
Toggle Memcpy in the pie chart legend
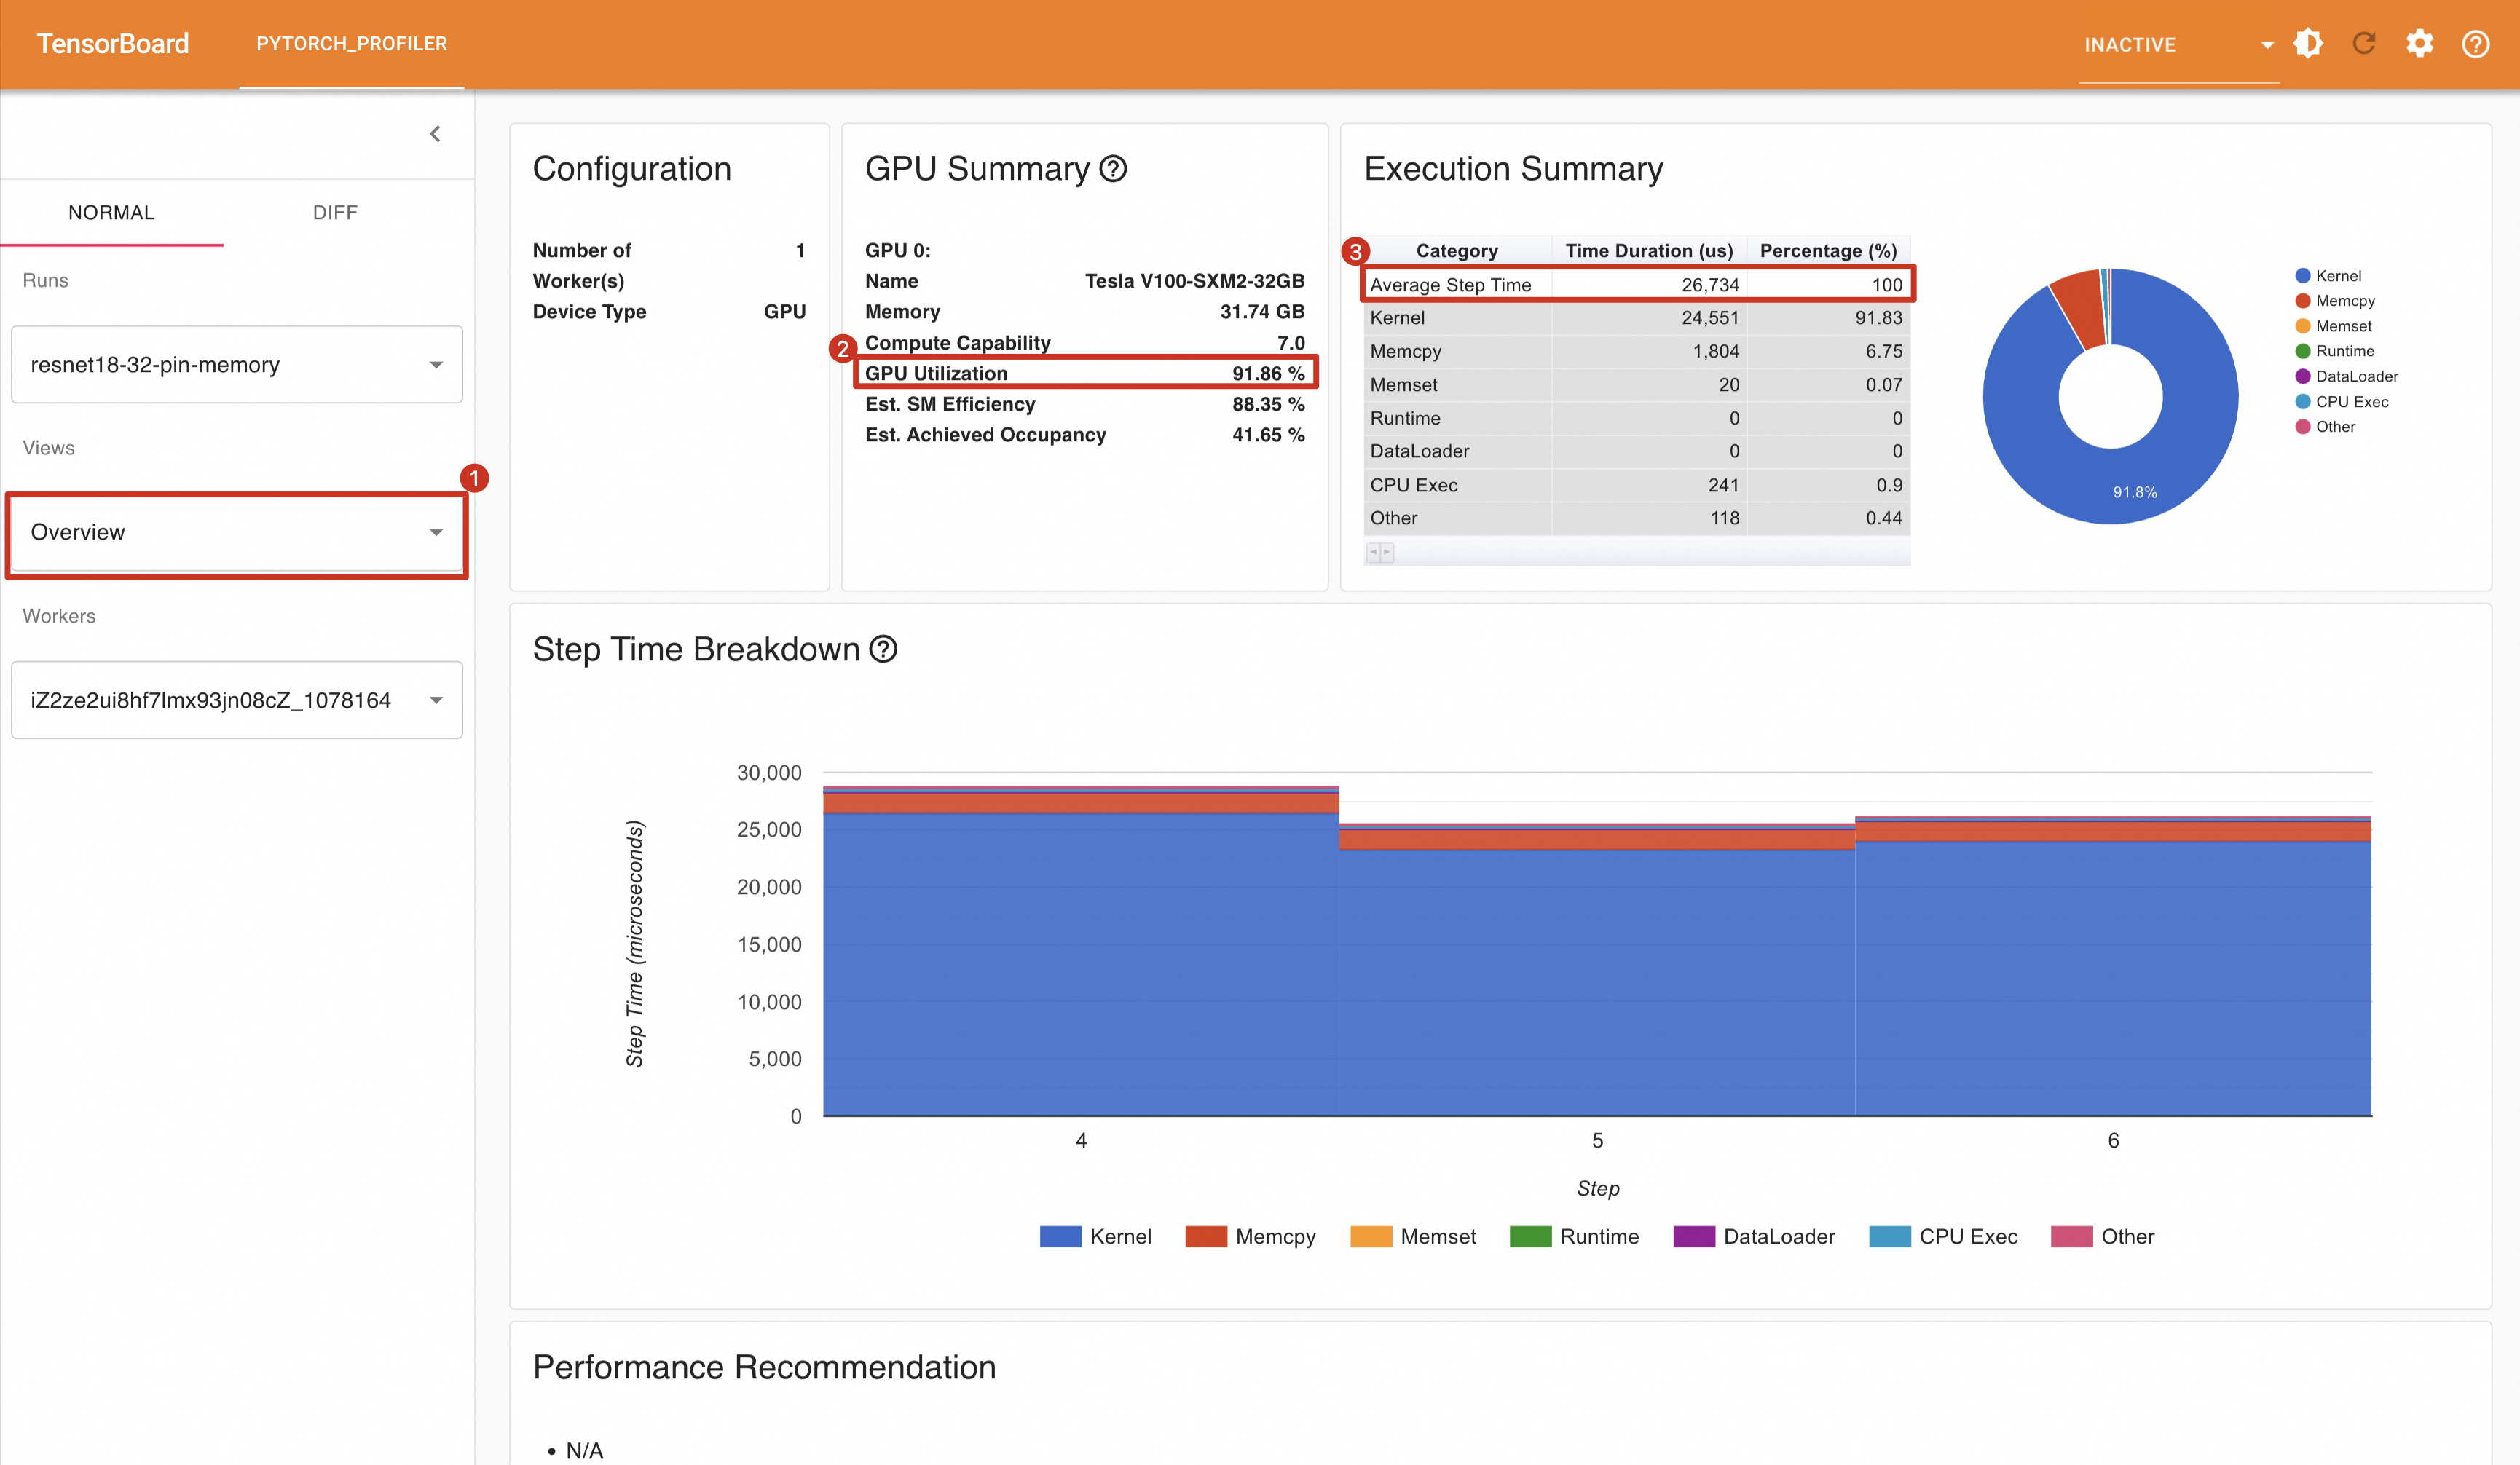click(x=2334, y=301)
